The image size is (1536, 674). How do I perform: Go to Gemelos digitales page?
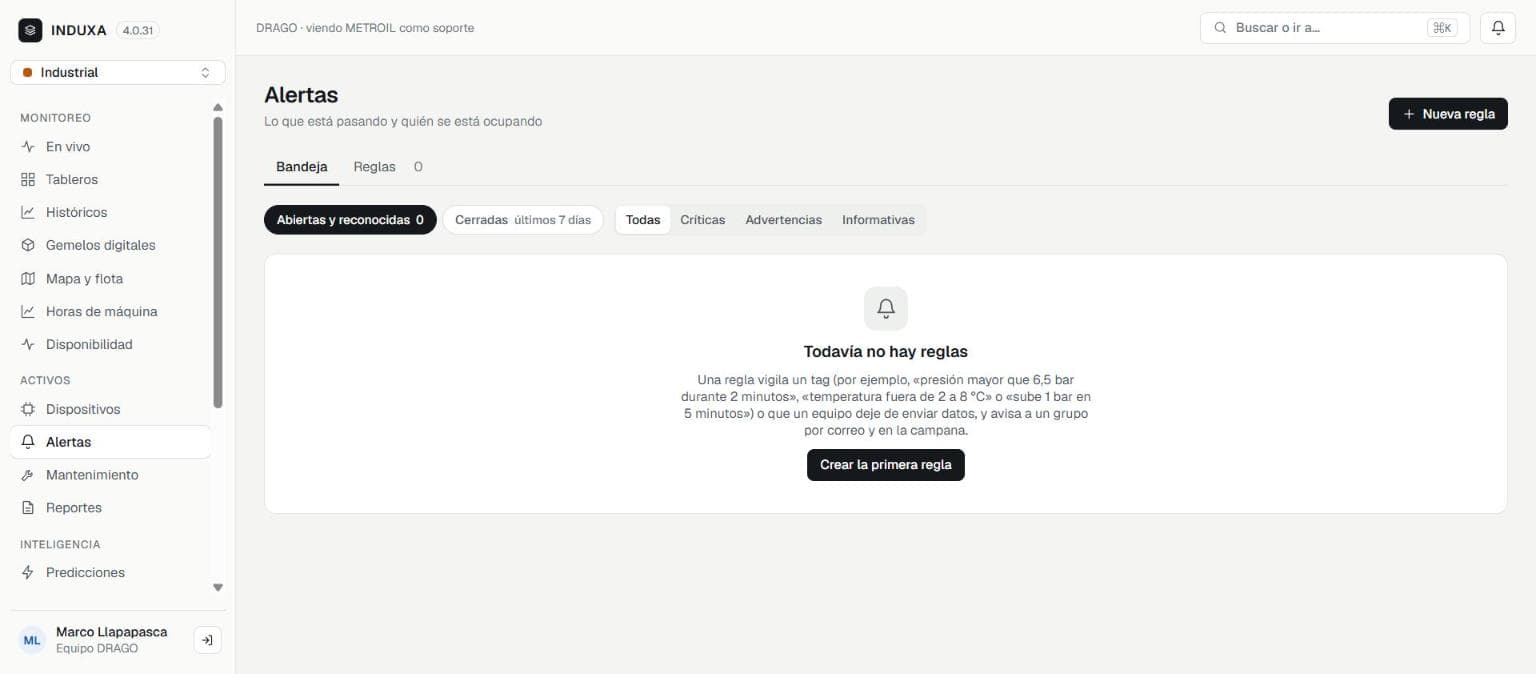point(110,246)
